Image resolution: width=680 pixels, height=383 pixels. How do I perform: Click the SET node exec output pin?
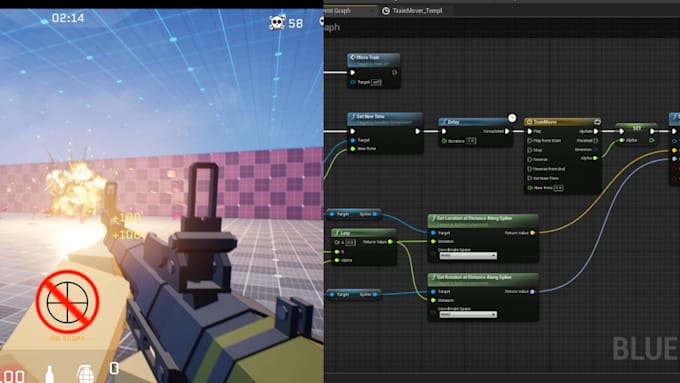point(652,131)
